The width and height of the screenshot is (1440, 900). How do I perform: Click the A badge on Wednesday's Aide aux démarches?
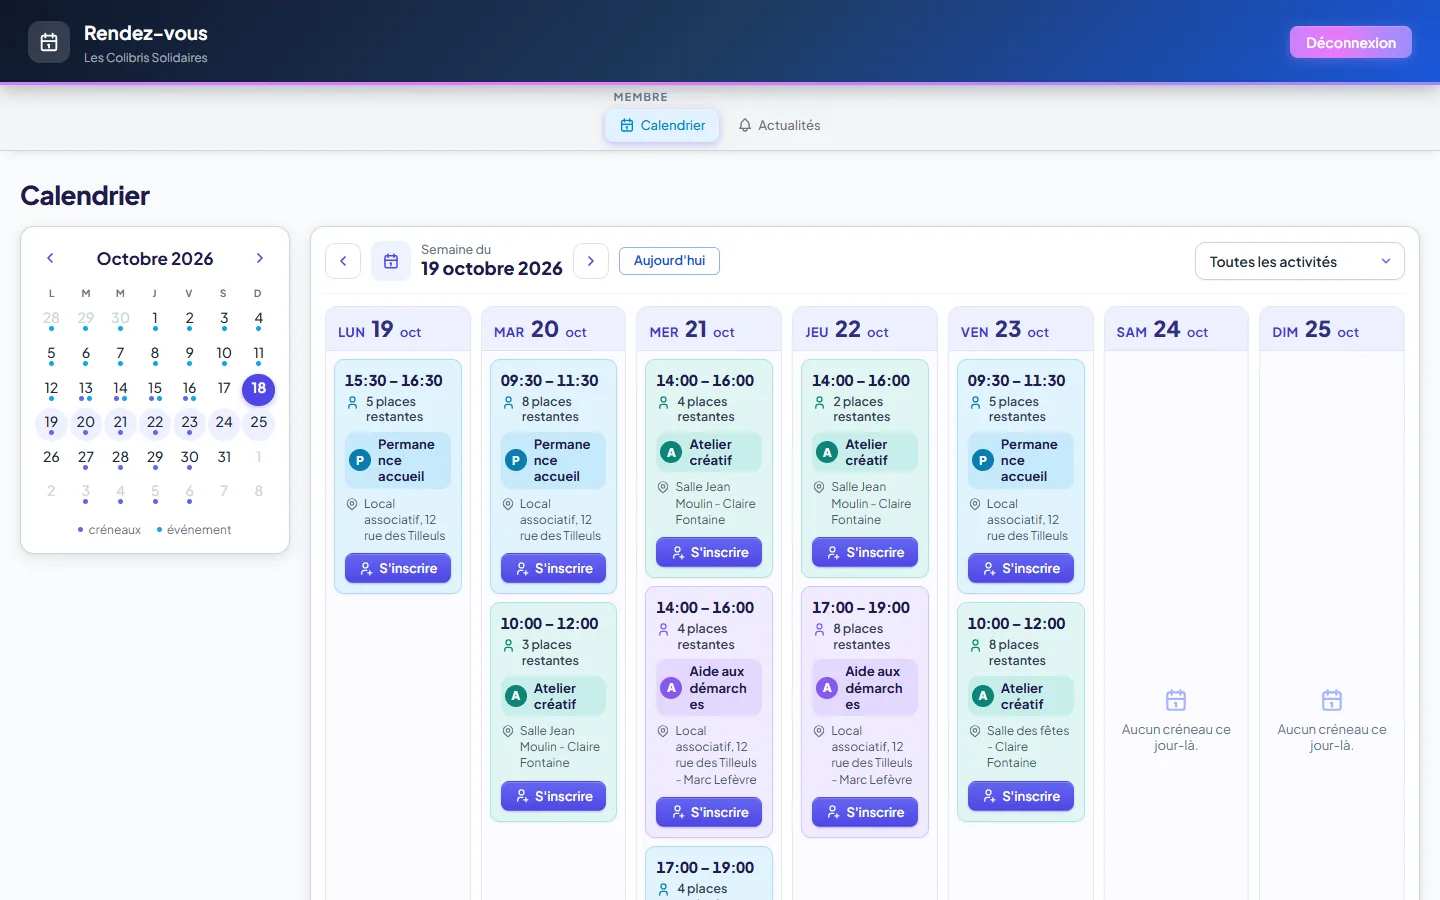[x=672, y=688]
